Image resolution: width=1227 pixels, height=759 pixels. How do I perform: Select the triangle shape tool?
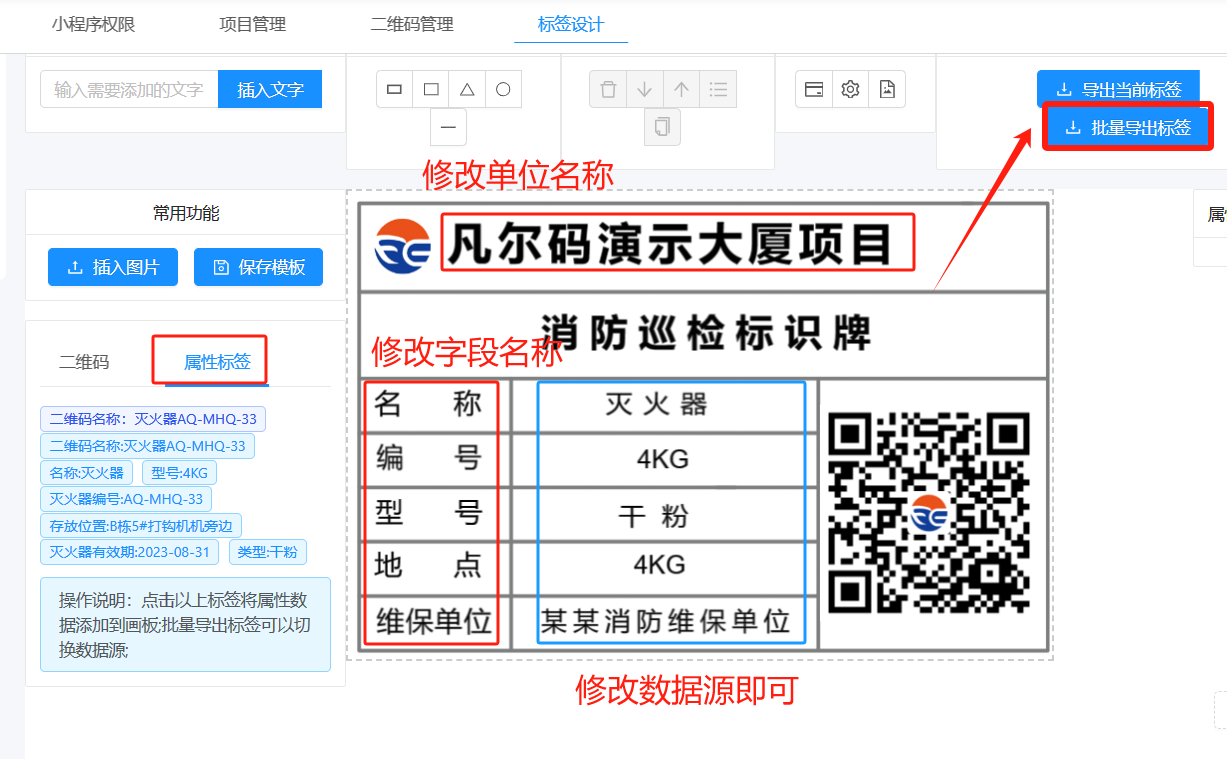click(466, 89)
